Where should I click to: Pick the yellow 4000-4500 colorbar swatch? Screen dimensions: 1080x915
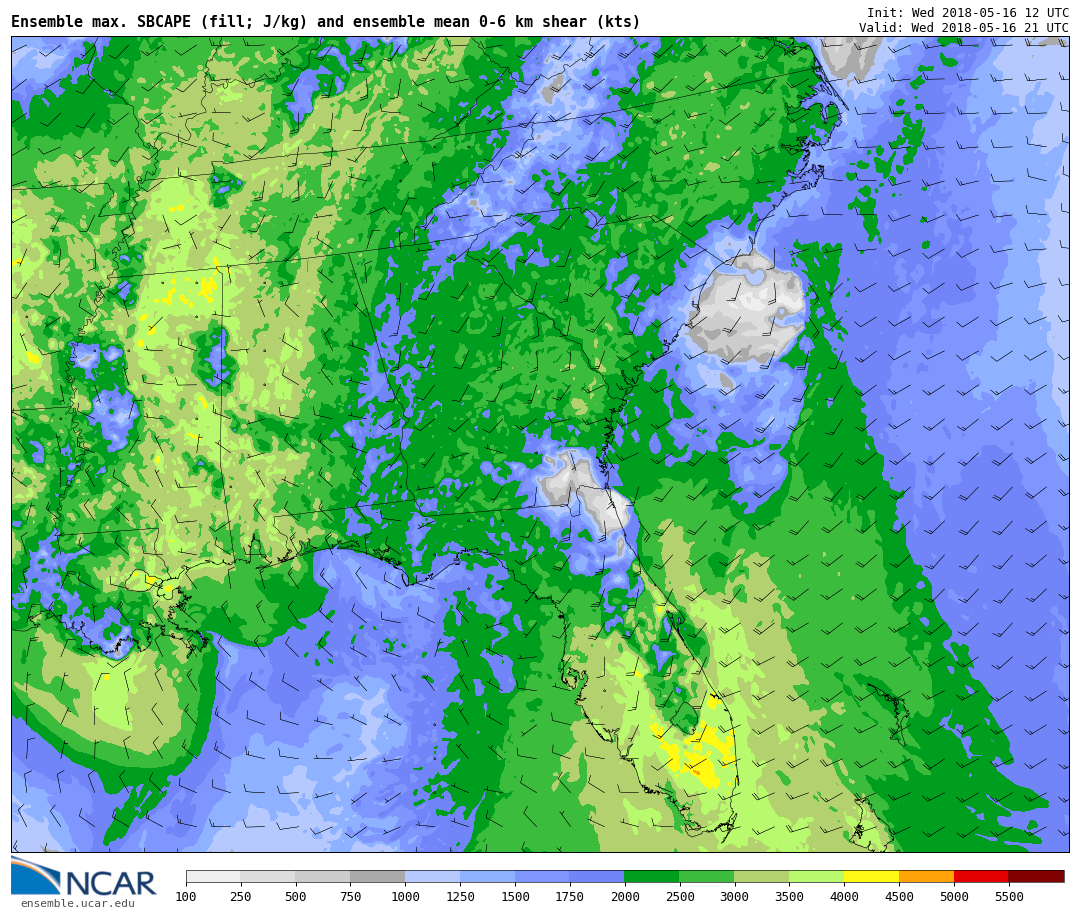coord(871,876)
